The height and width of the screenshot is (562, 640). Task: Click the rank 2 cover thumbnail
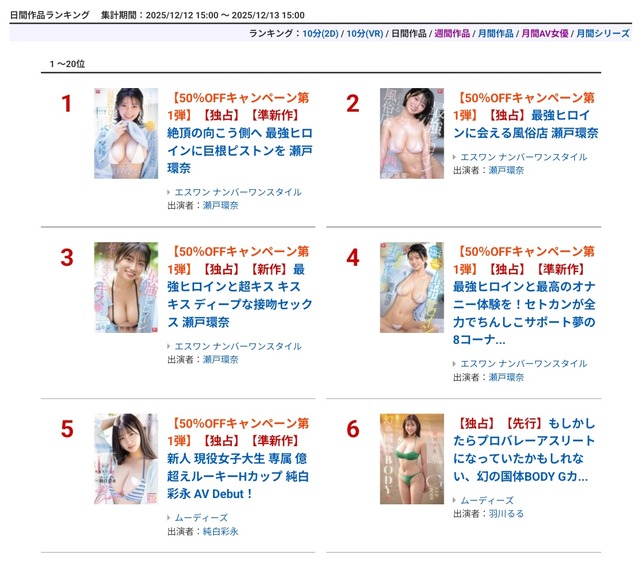click(x=412, y=133)
